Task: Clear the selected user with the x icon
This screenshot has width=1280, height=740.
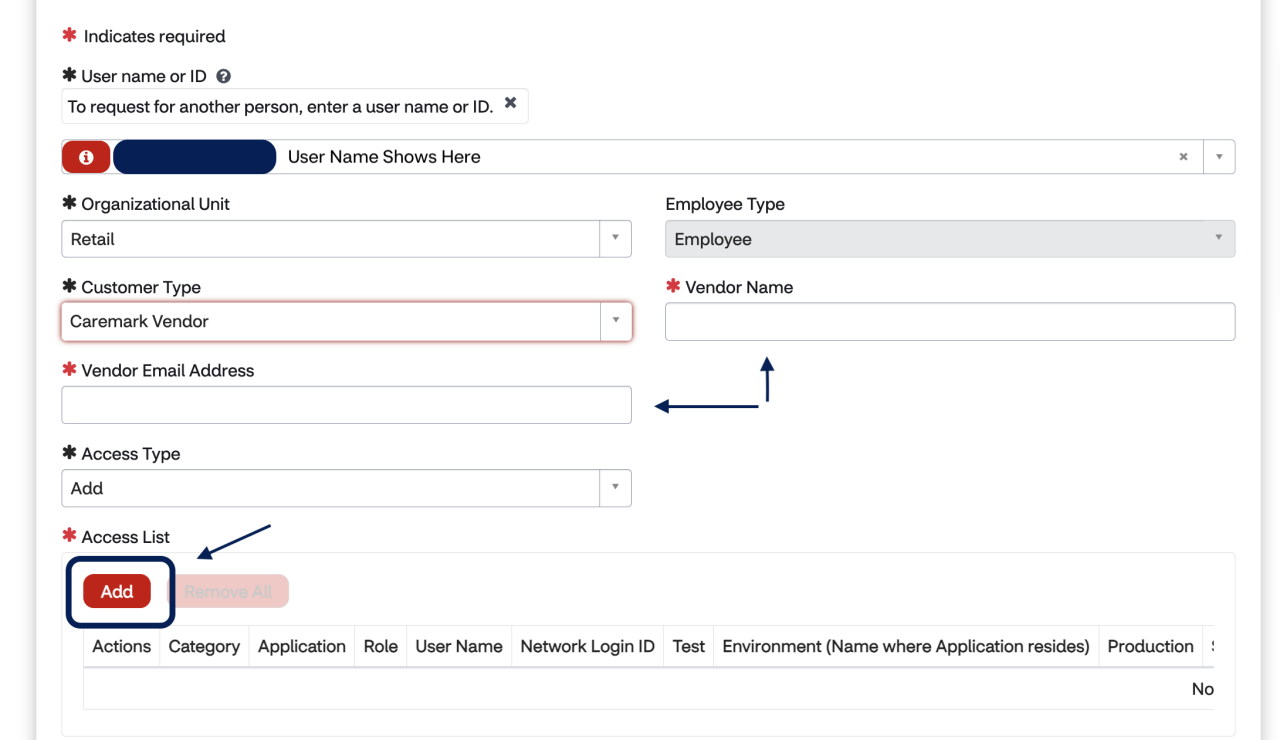Action: click(x=1183, y=157)
